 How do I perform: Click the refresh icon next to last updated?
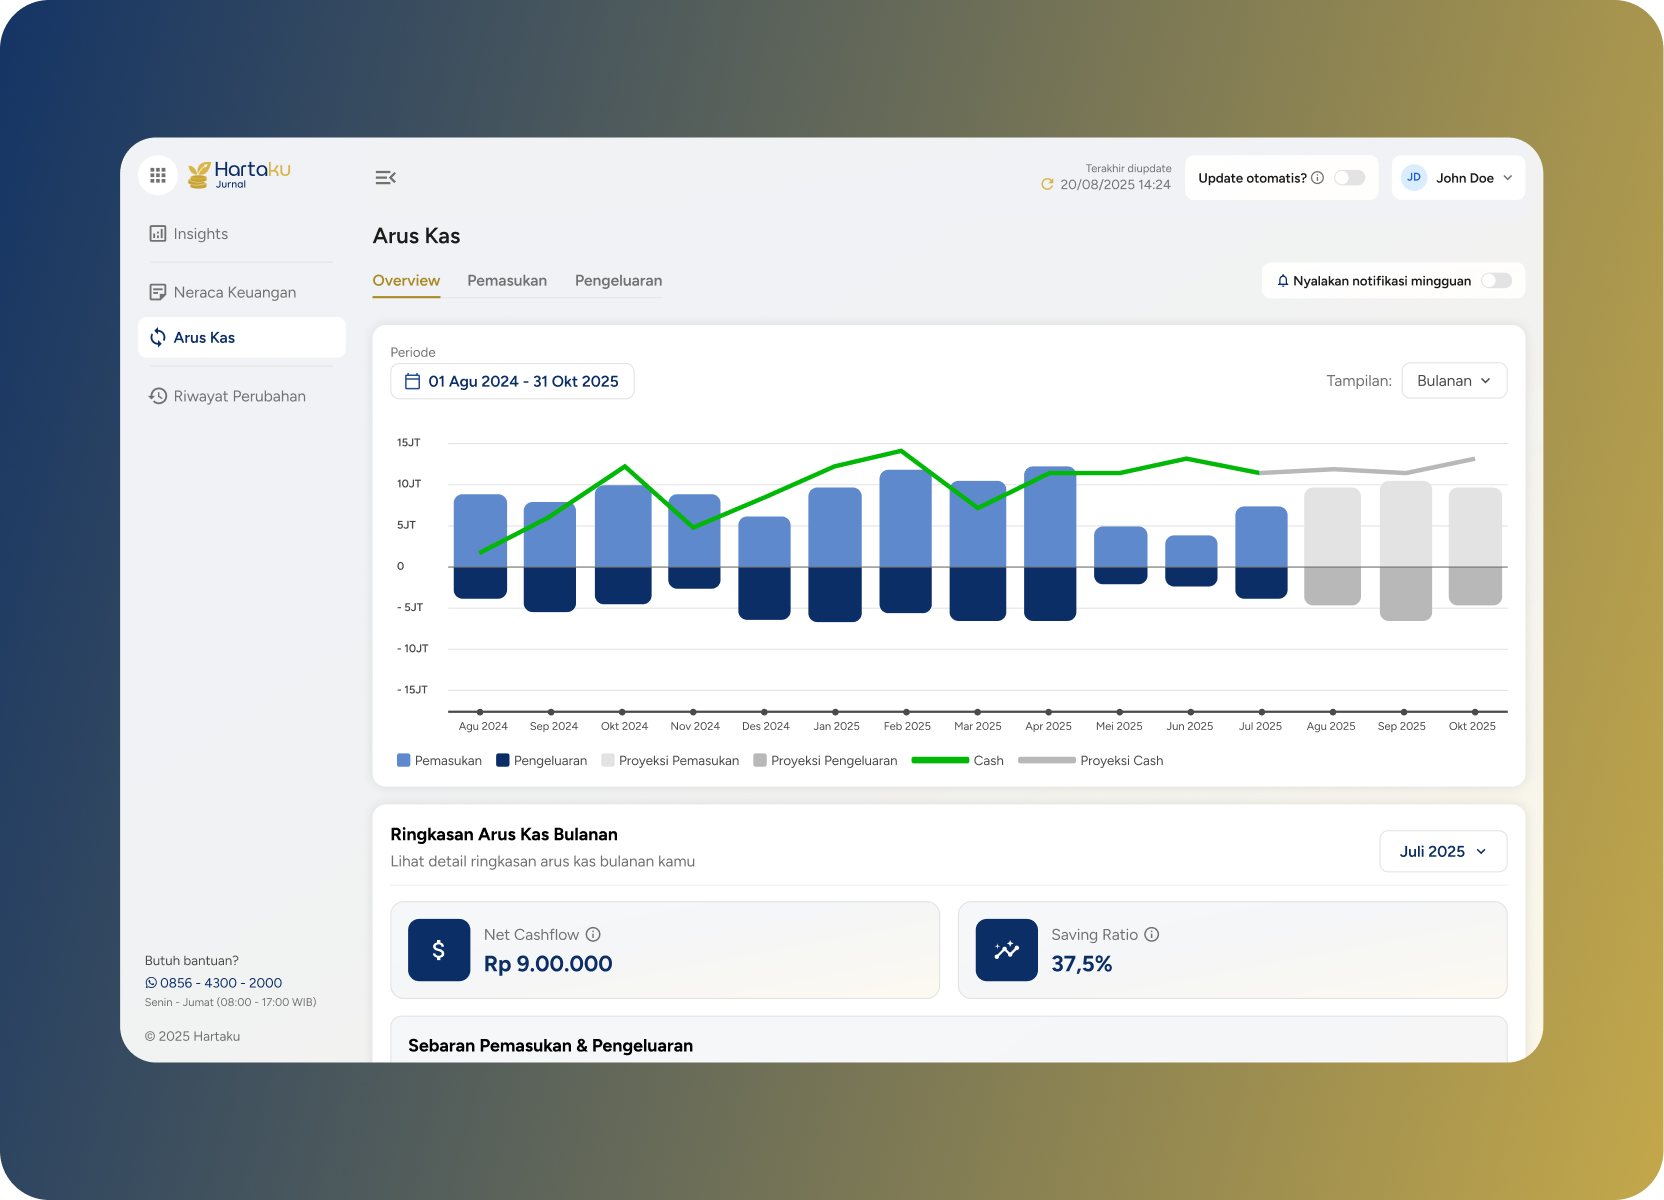(x=1047, y=184)
